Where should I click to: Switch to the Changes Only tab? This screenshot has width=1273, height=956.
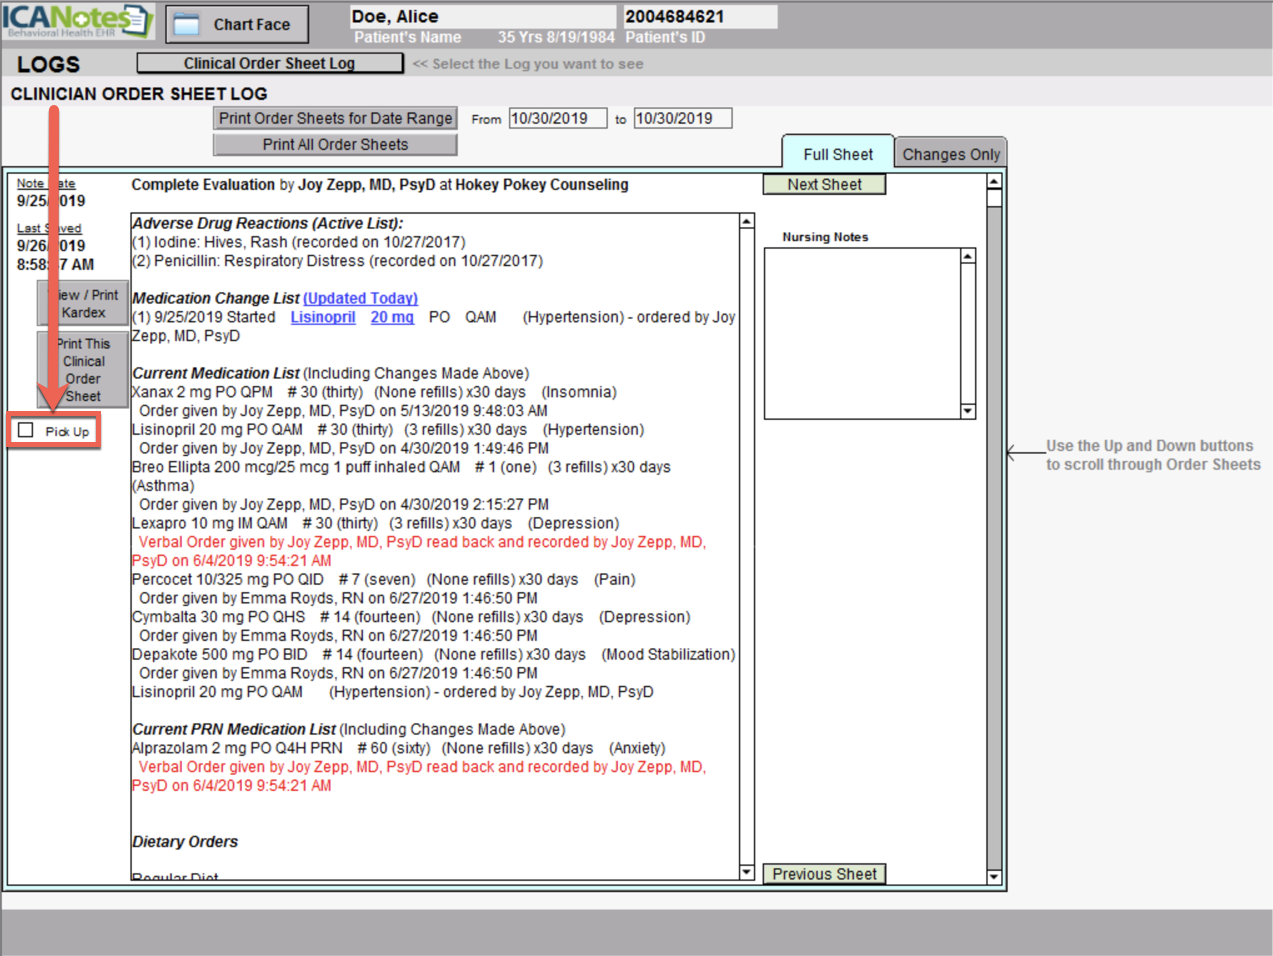[x=950, y=154]
